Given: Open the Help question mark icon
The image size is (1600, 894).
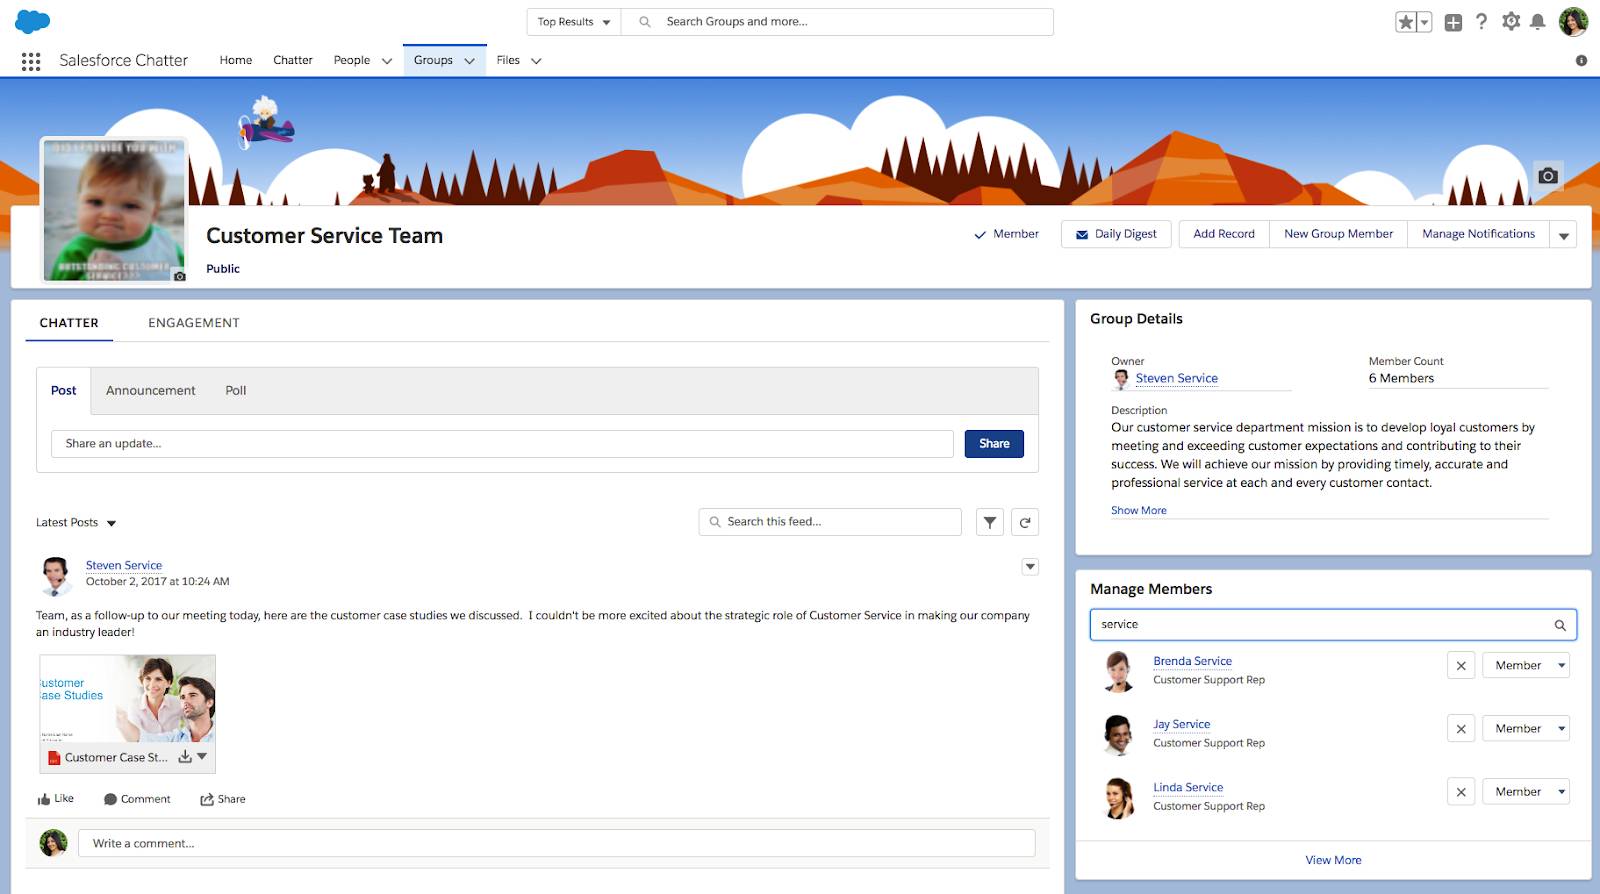Looking at the screenshot, I should tap(1481, 21).
